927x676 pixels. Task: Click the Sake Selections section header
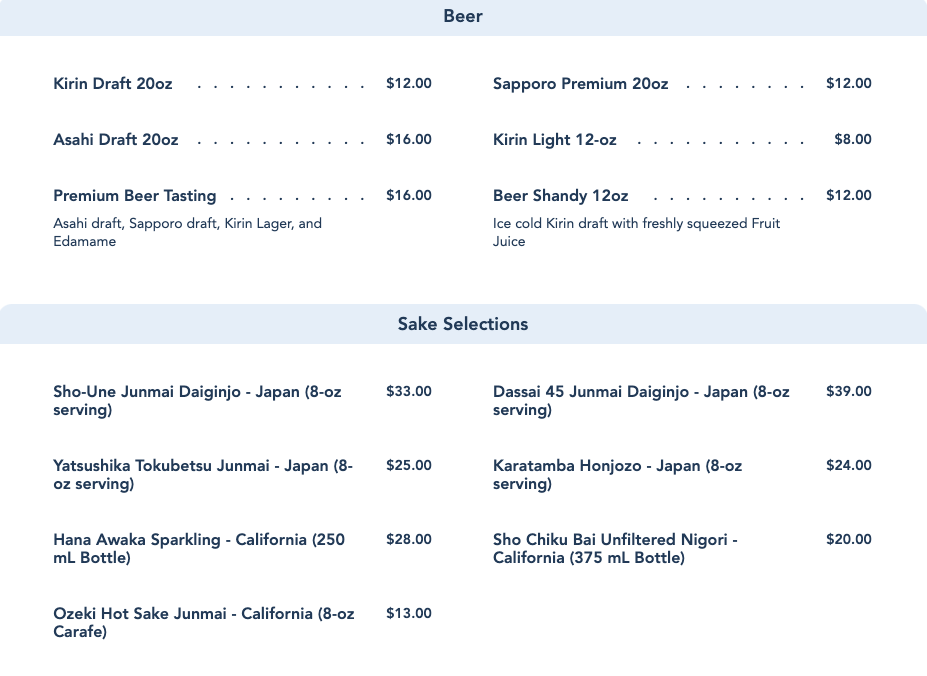pyautogui.click(x=463, y=324)
